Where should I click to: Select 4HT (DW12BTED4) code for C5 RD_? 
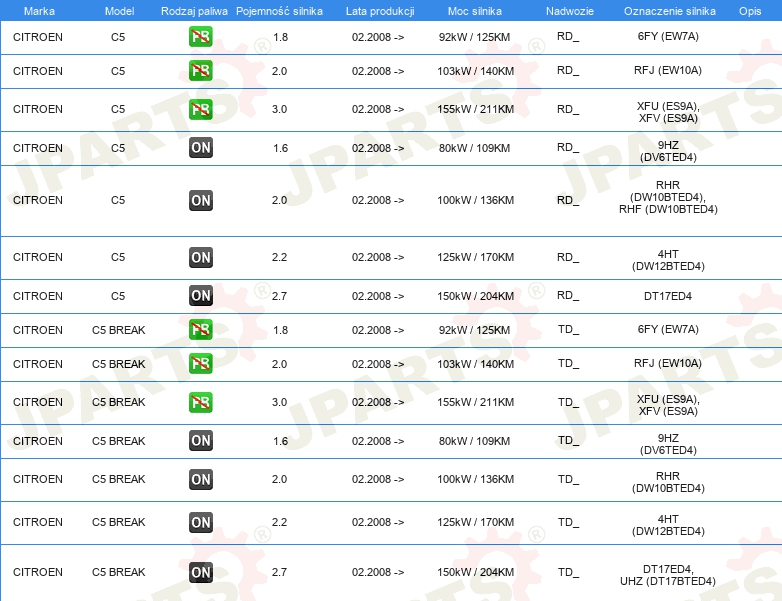coord(668,260)
